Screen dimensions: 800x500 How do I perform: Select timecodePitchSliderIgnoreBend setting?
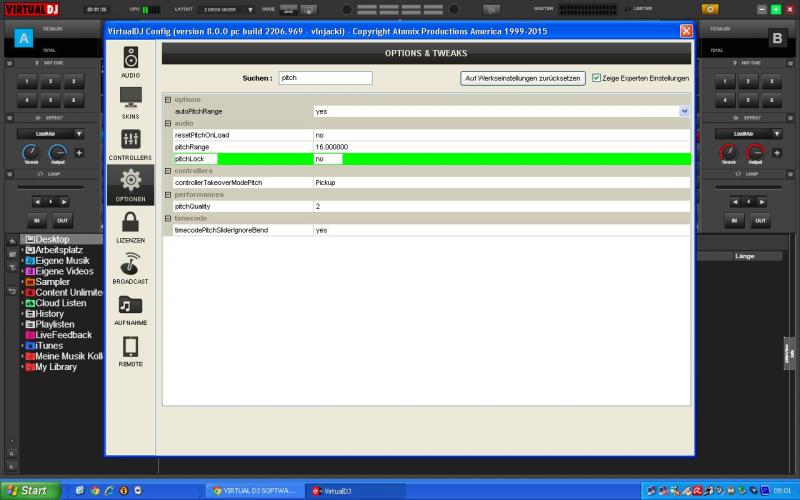coord(221,231)
